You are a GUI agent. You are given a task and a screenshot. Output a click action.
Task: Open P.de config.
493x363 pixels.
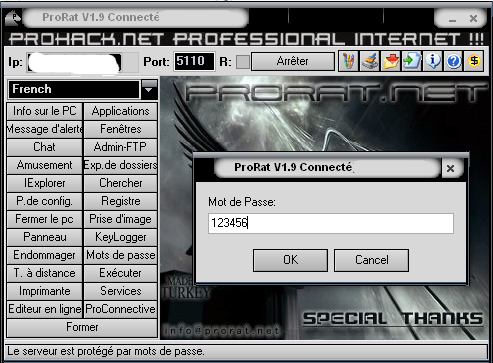click(x=45, y=201)
